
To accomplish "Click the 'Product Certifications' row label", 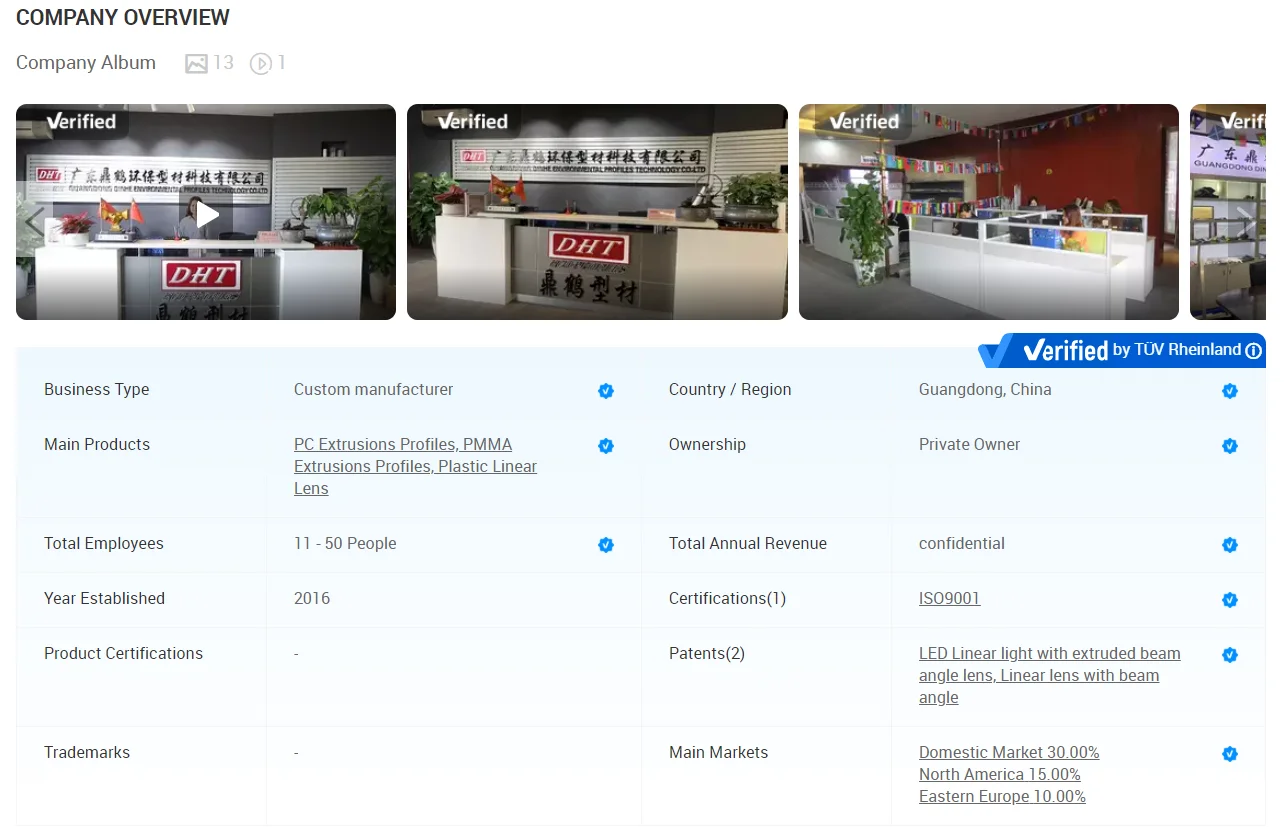I will pyautogui.click(x=123, y=653).
